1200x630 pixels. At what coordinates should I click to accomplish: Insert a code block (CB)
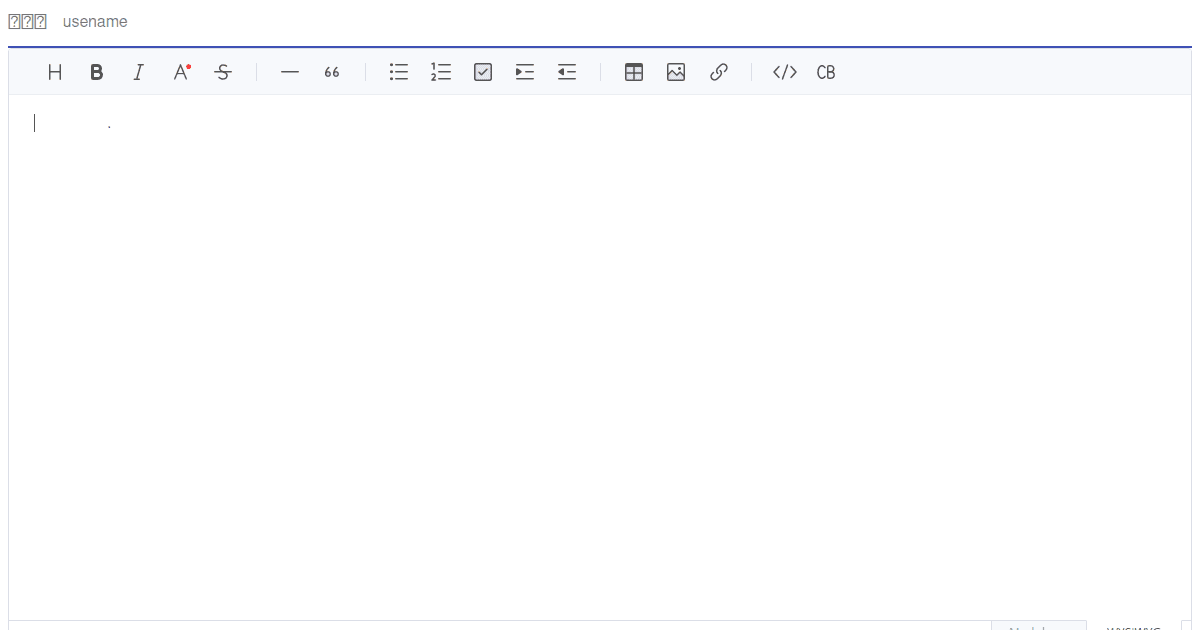[826, 72]
